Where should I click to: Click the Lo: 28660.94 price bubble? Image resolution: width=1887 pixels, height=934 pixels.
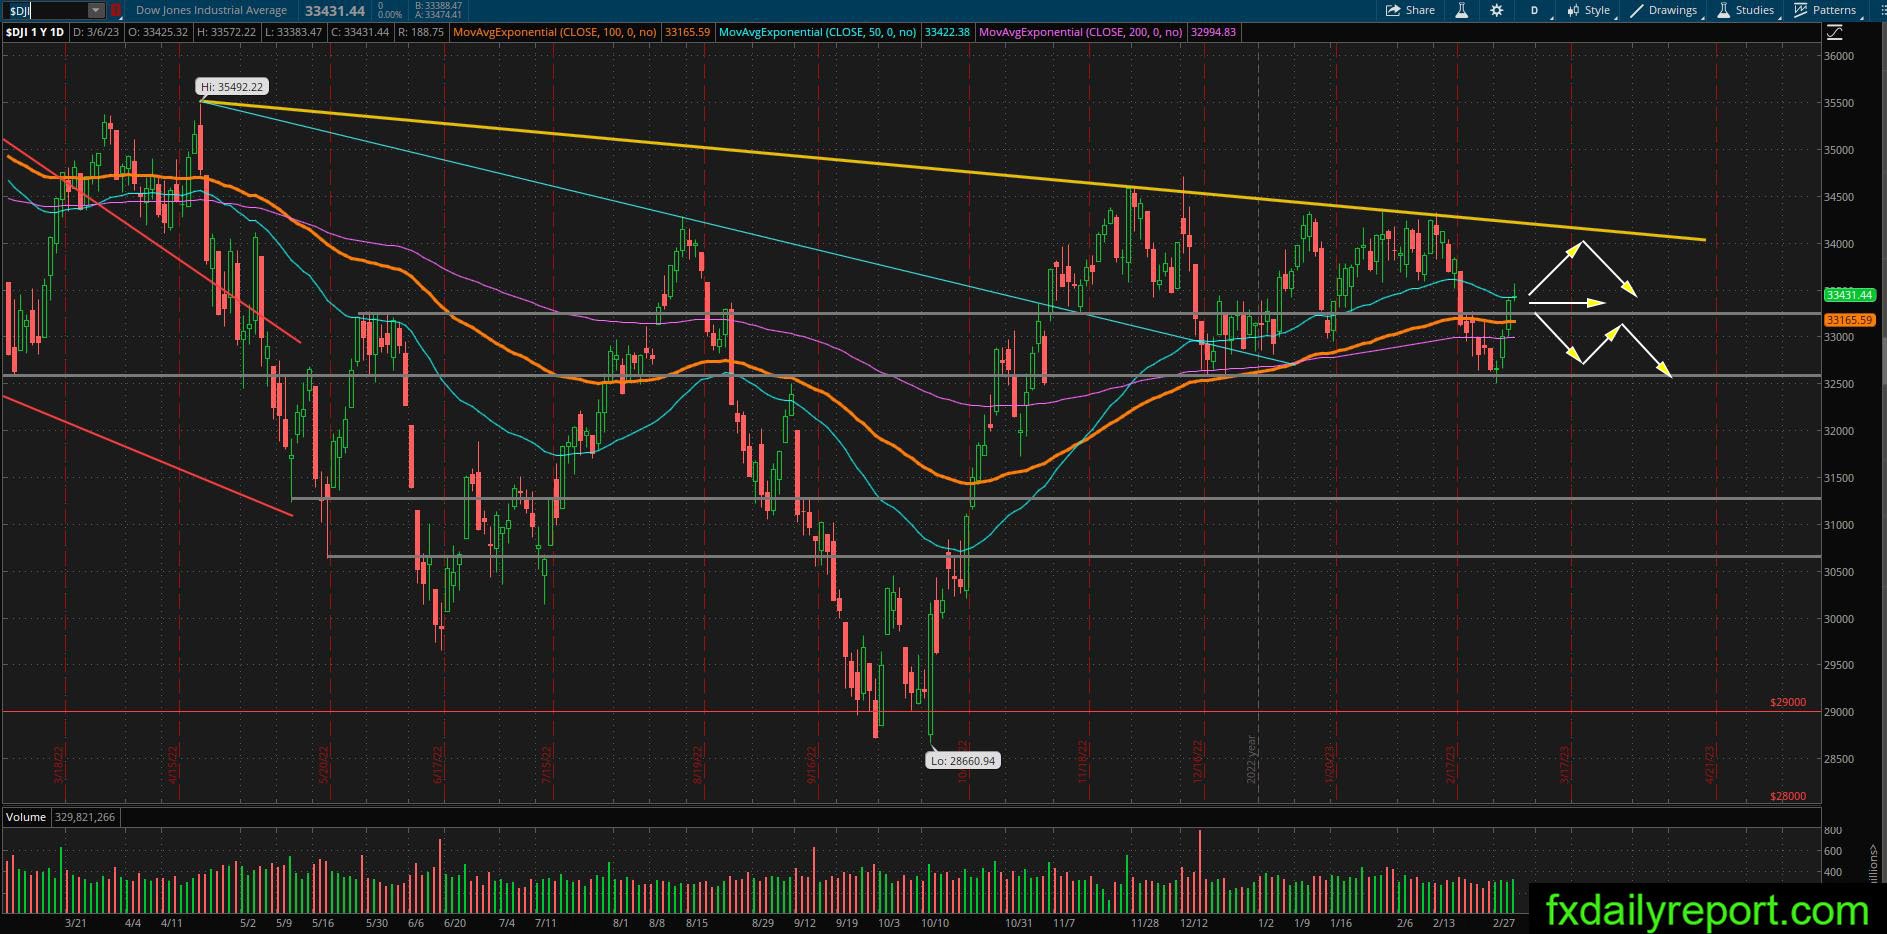pyautogui.click(x=963, y=761)
